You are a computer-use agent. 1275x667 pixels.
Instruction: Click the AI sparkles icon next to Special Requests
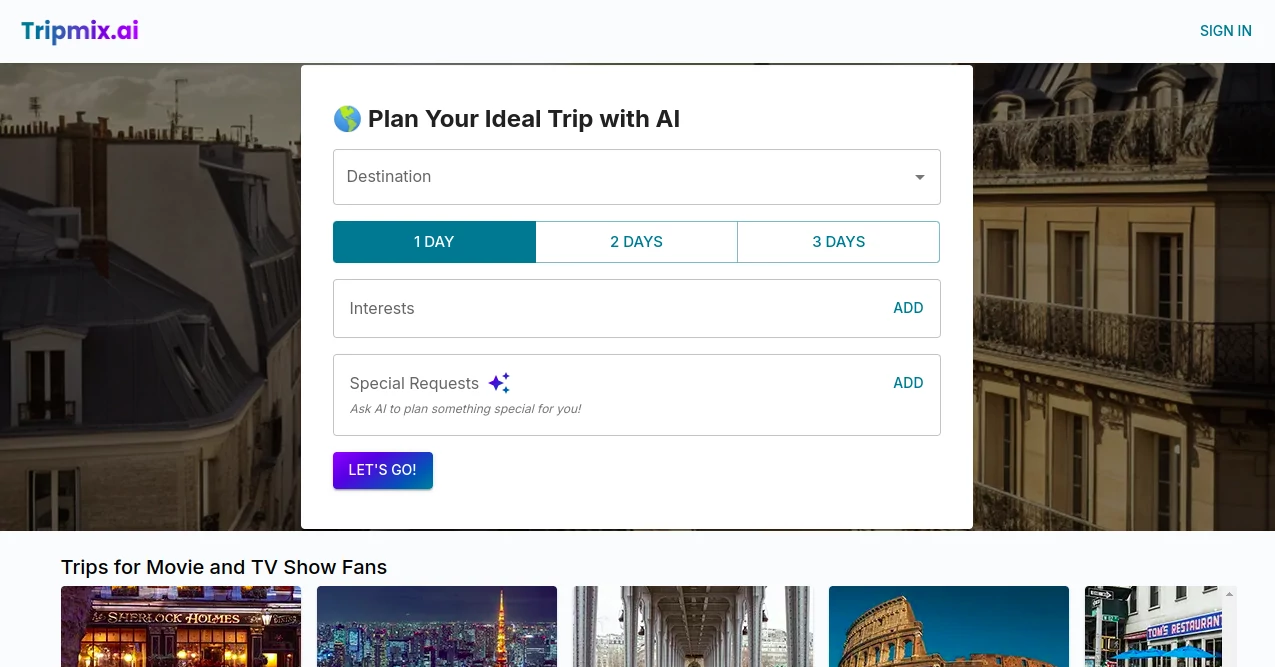[x=499, y=382]
